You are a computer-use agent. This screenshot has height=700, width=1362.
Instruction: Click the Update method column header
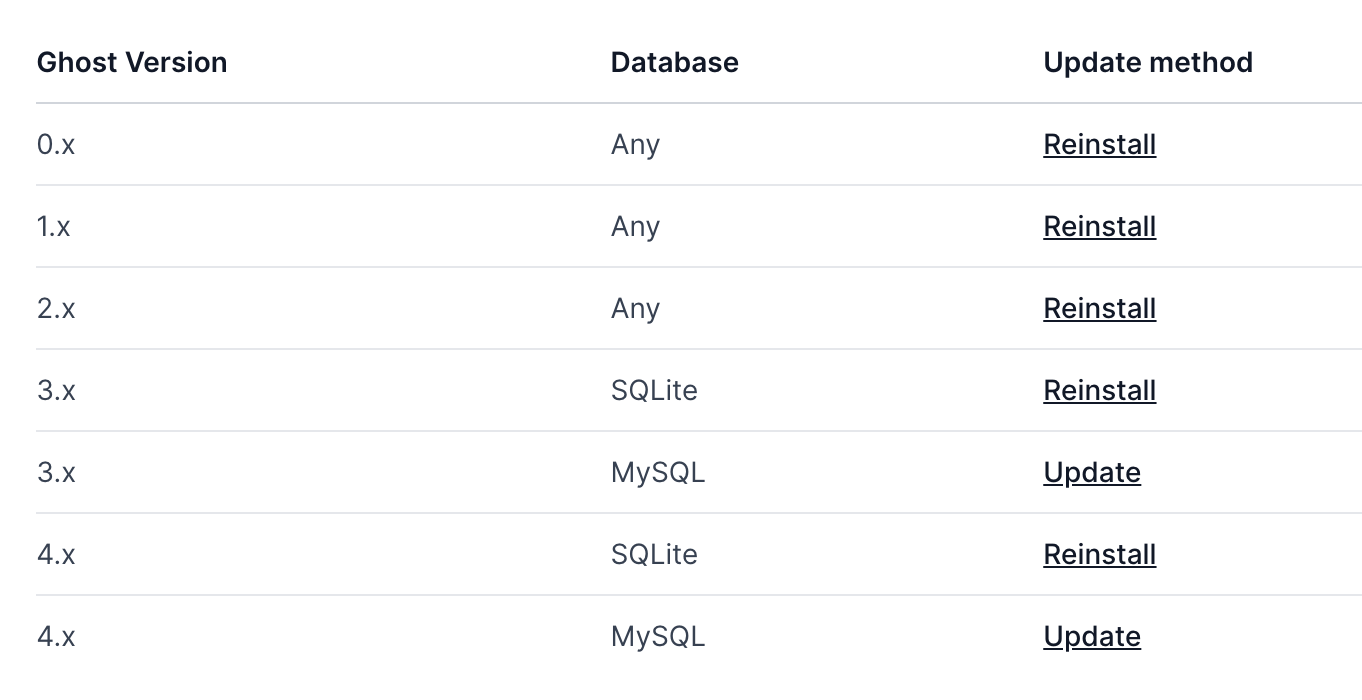click(1148, 62)
